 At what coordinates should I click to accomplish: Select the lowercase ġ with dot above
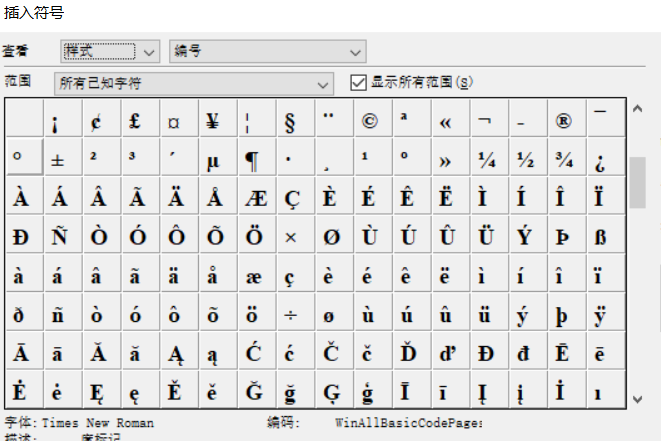(x=373, y=390)
